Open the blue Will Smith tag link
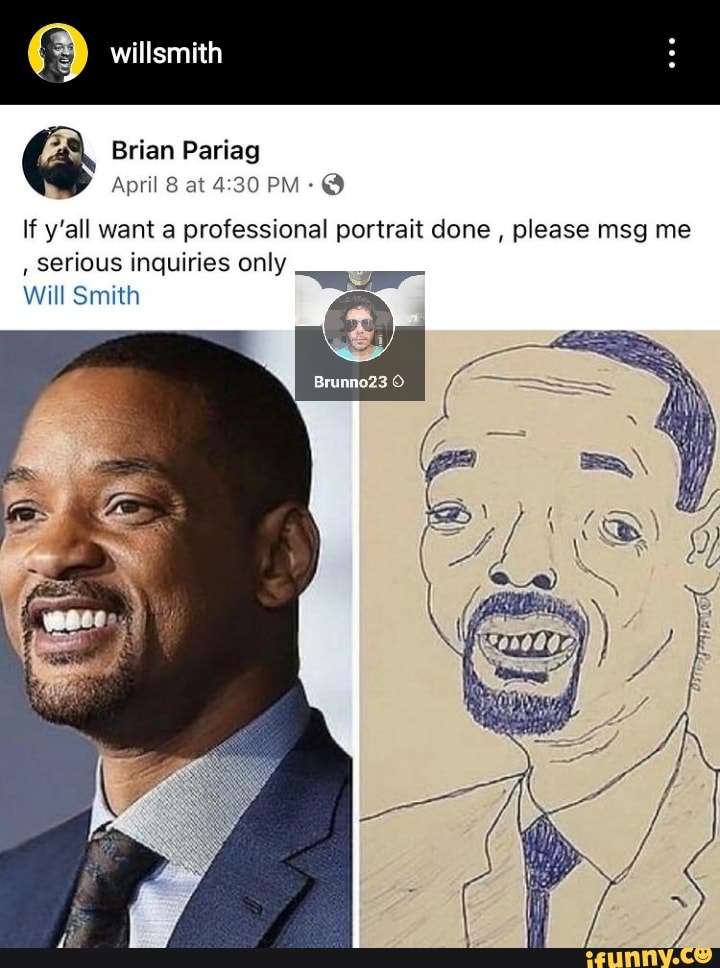Screen dimensions: 720x968 pos(80,296)
